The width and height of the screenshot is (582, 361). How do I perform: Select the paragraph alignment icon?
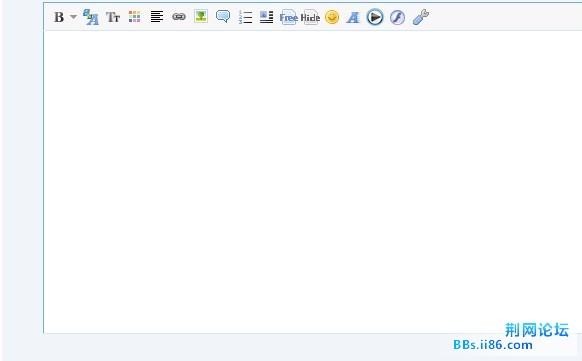tap(157, 17)
